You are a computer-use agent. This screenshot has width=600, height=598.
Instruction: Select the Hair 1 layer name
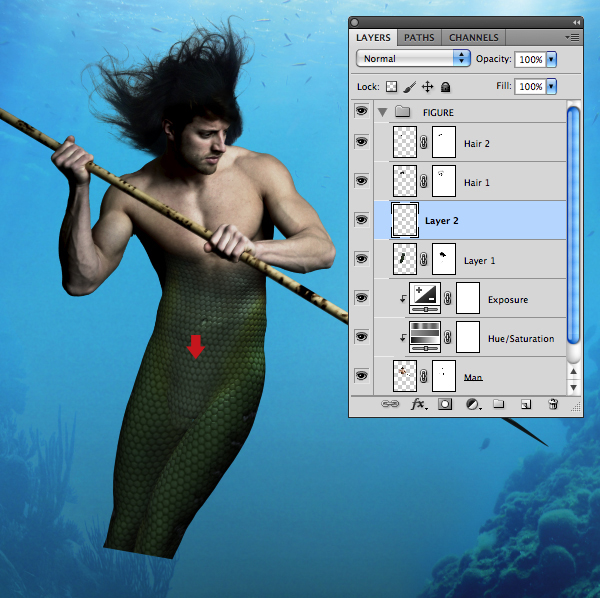click(x=476, y=182)
